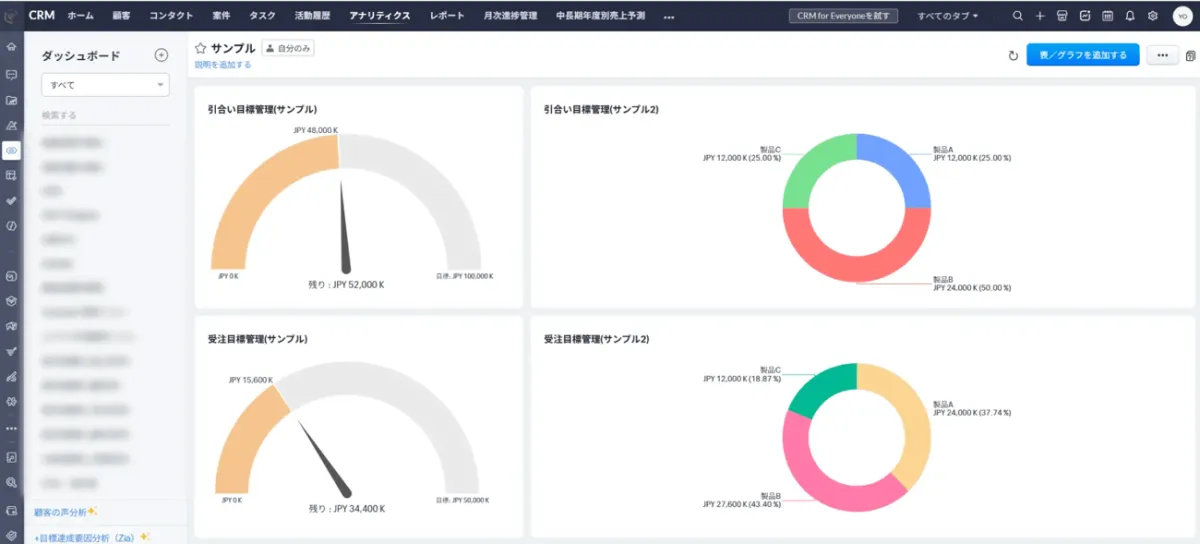Screen dimensions: 1200x544
Task: Toggle favorite star next to サンプル
Action: pyautogui.click(x=200, y=48)
